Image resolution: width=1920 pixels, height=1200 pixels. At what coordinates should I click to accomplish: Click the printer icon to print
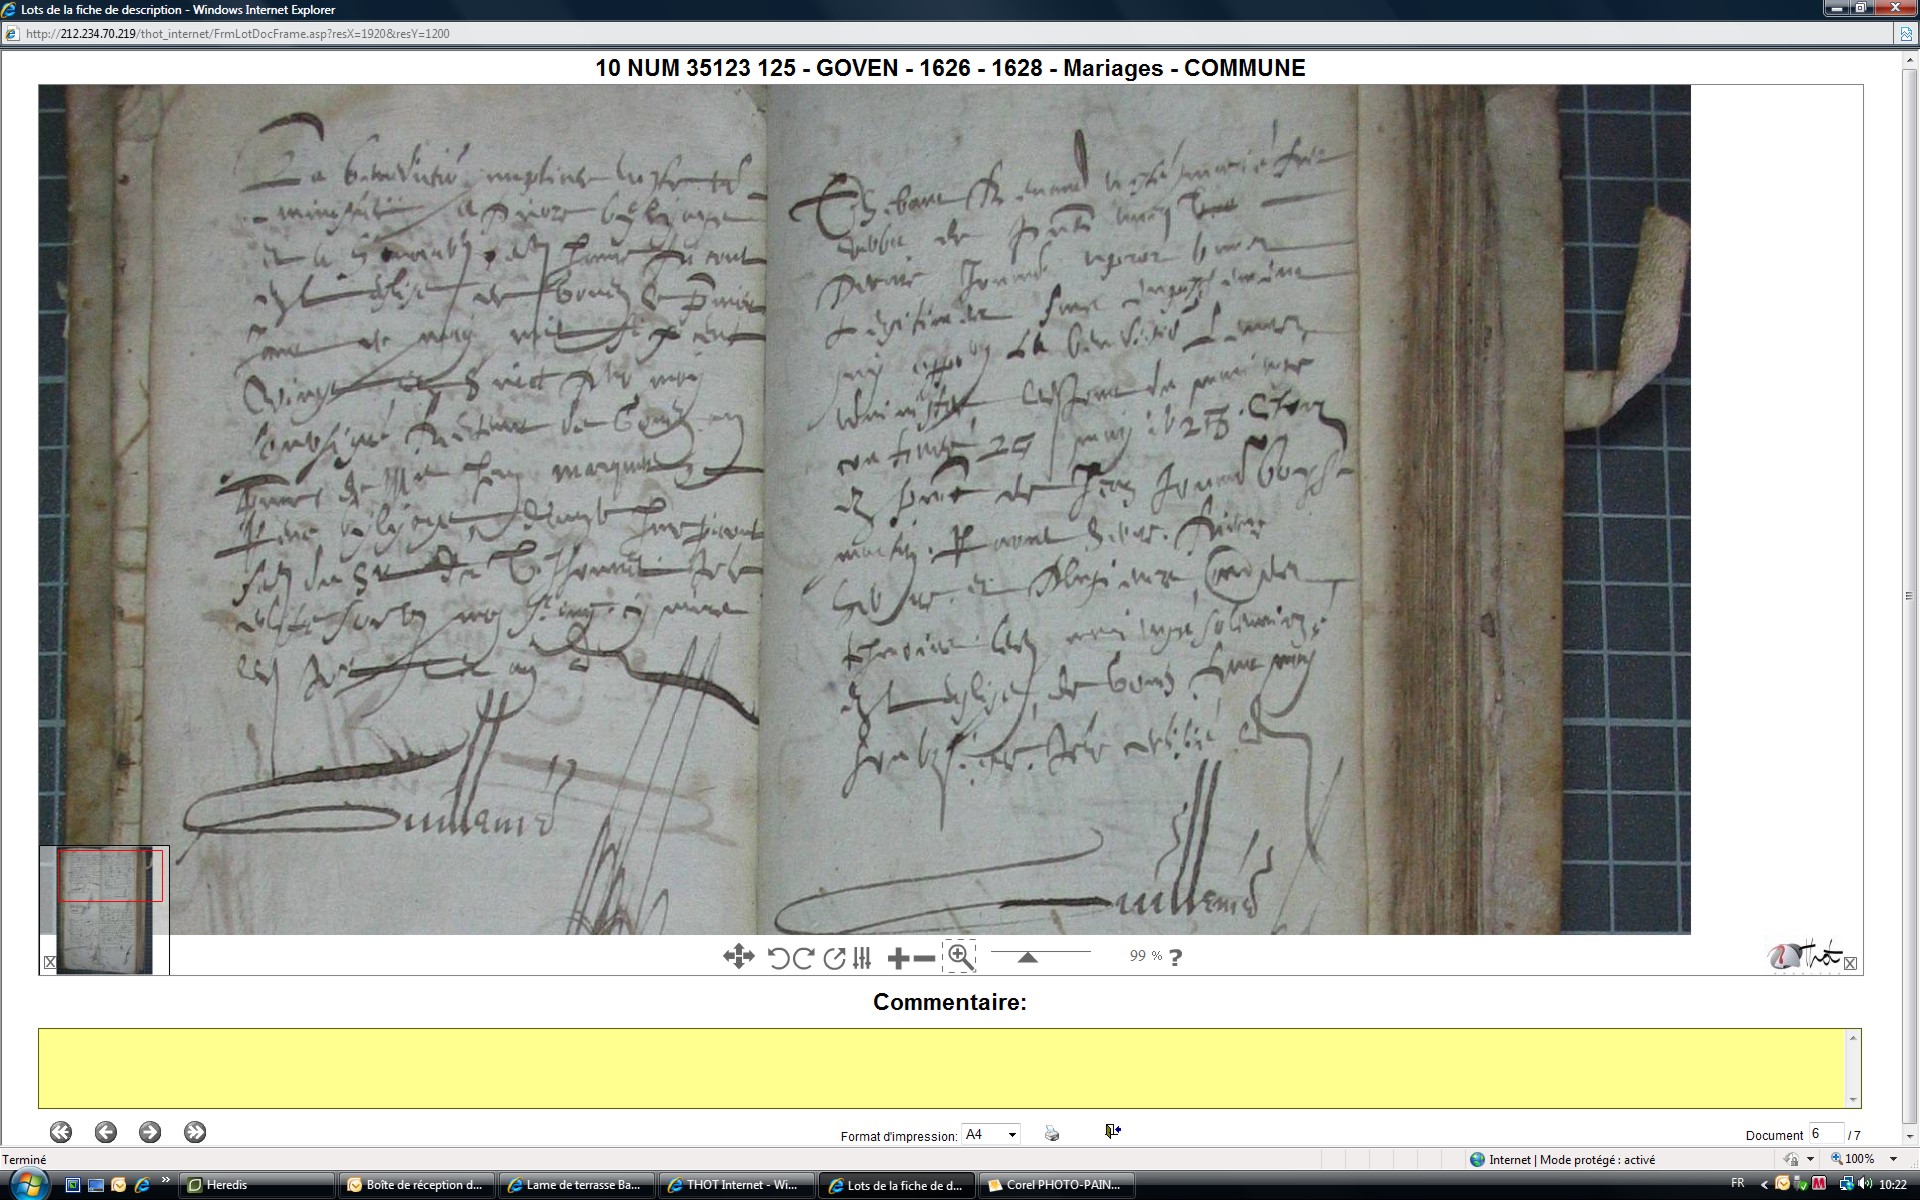(1051, 1133)
